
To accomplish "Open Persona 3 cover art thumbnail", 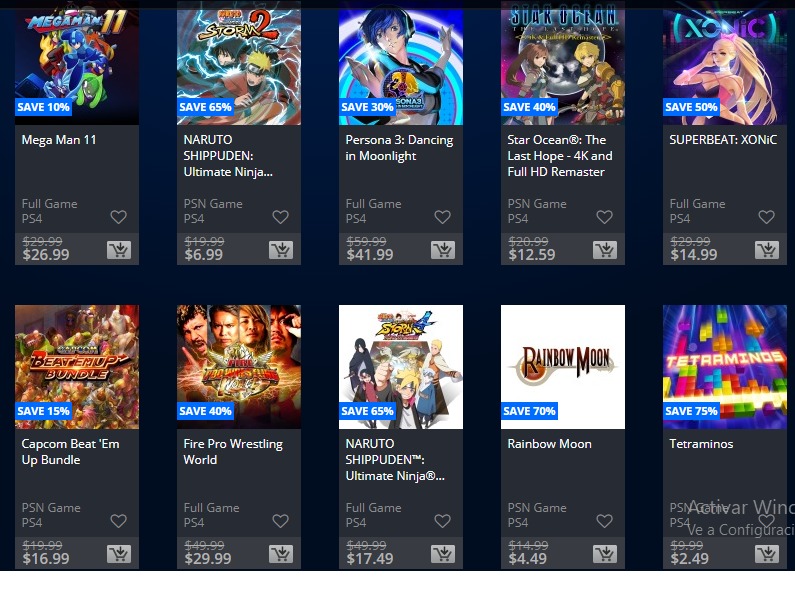I will pos(401,62).
